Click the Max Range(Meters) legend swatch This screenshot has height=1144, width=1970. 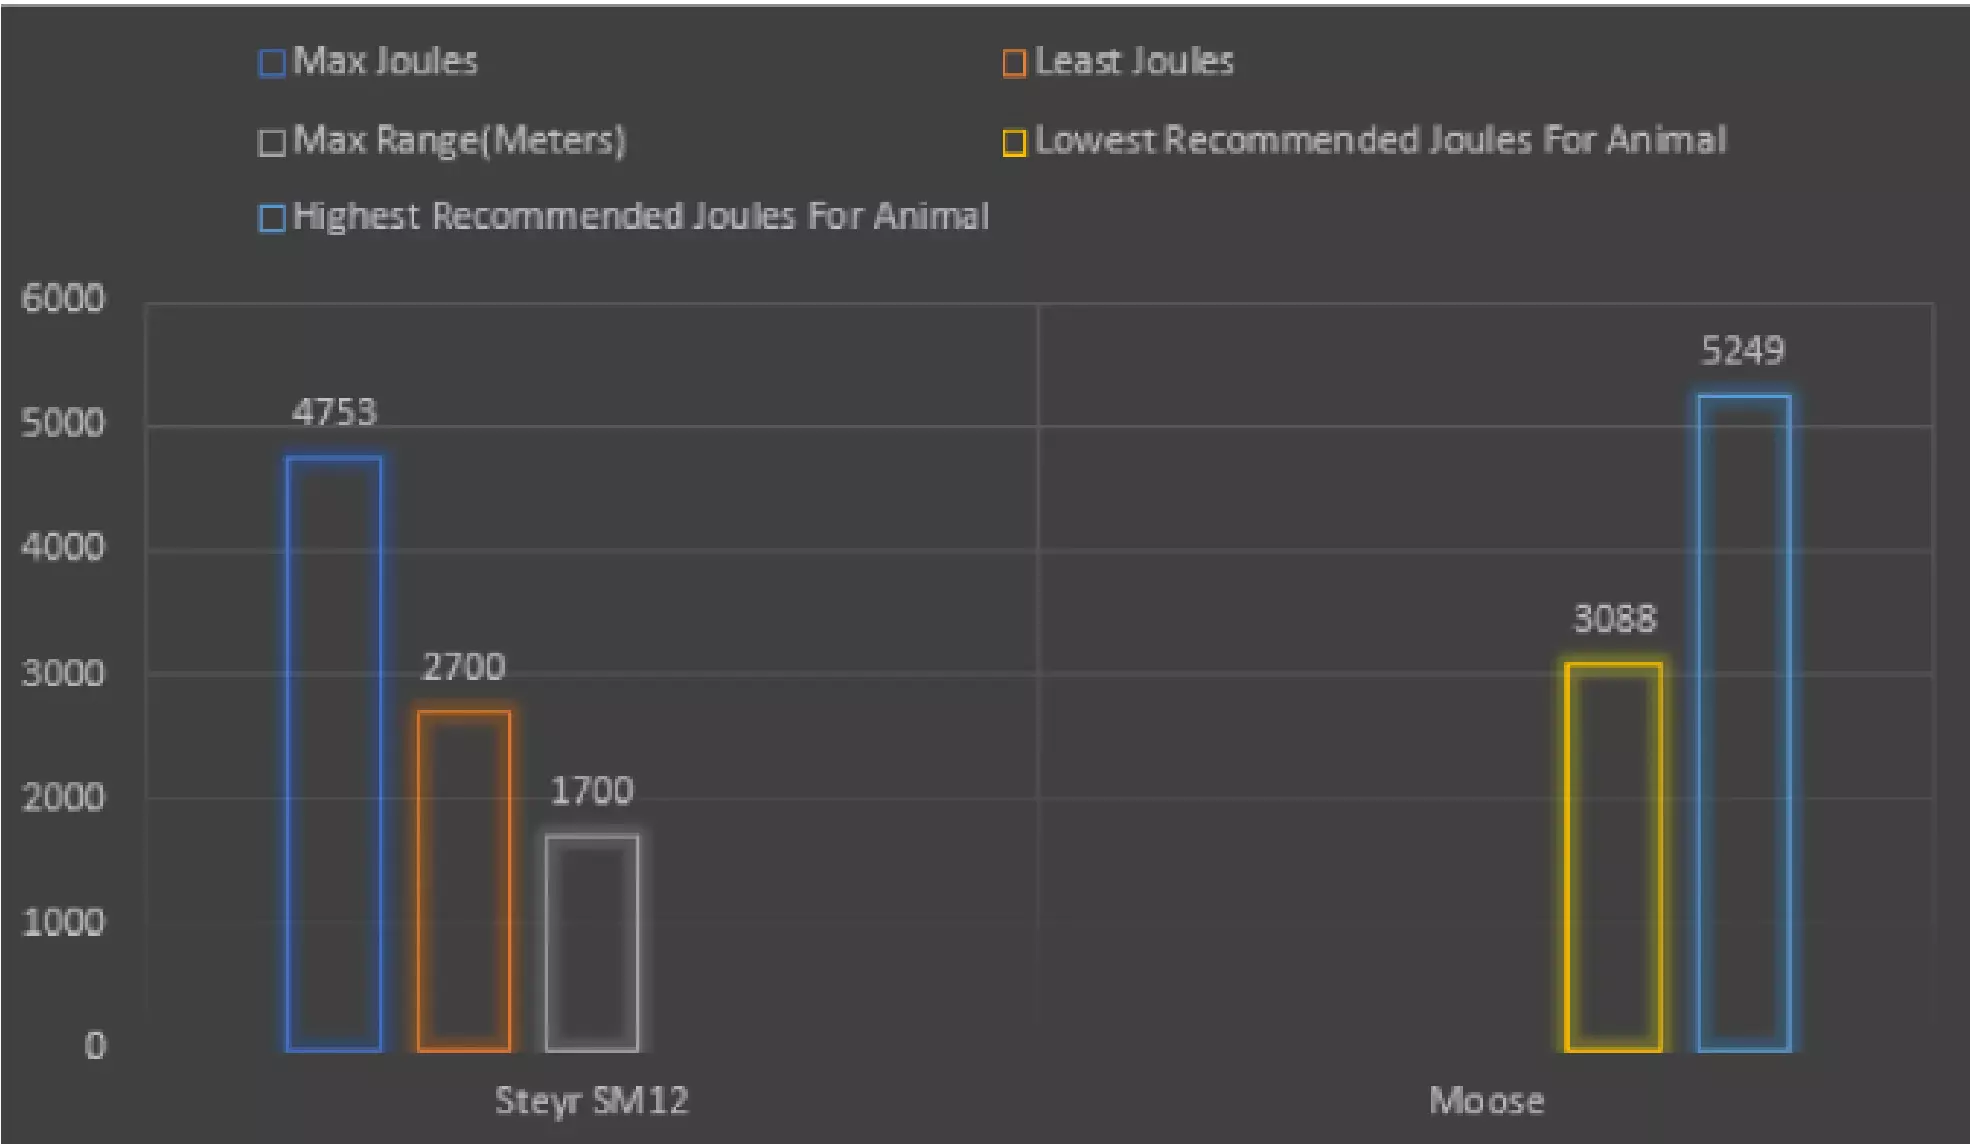271,143
